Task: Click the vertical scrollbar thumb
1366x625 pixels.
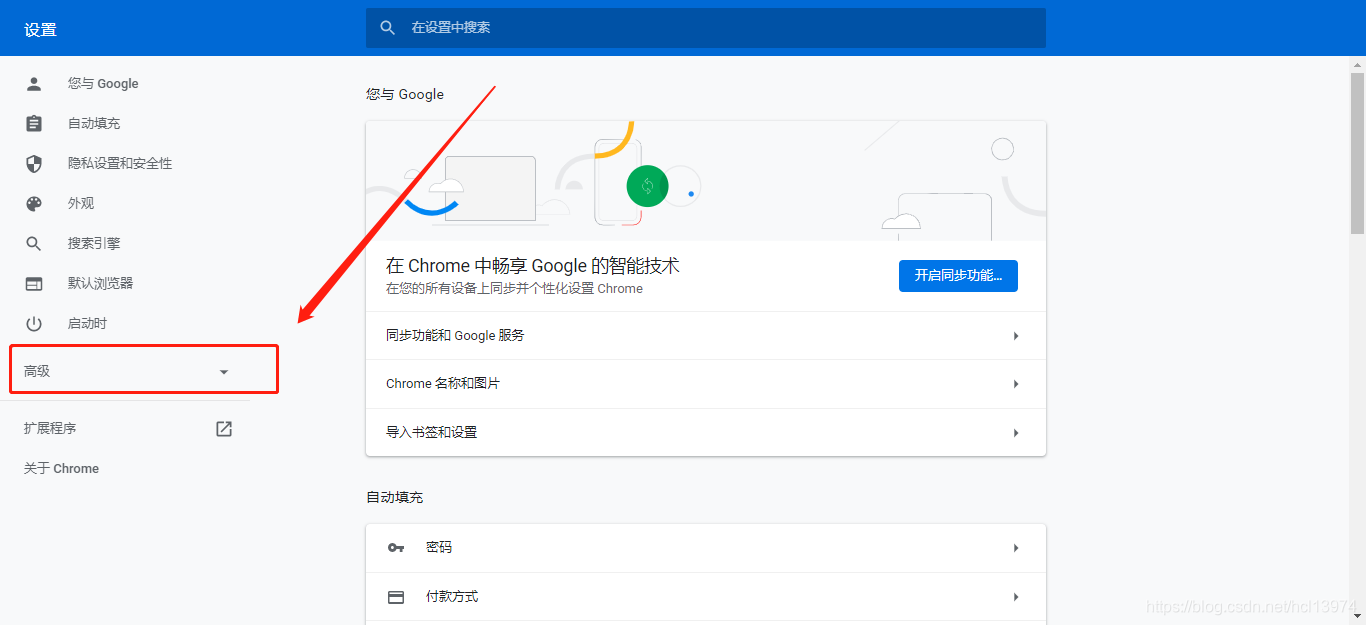Action: tap(1357, 153)
